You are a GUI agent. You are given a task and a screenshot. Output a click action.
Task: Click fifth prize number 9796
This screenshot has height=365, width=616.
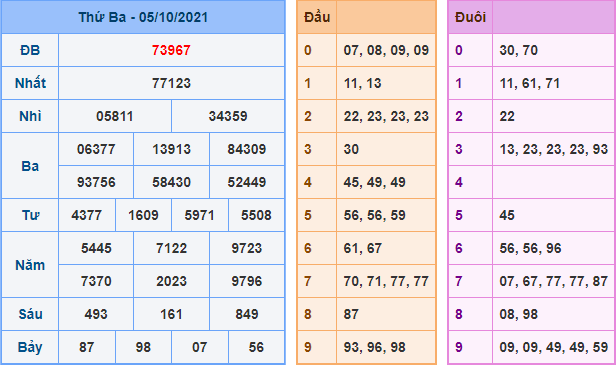(247, 281)
